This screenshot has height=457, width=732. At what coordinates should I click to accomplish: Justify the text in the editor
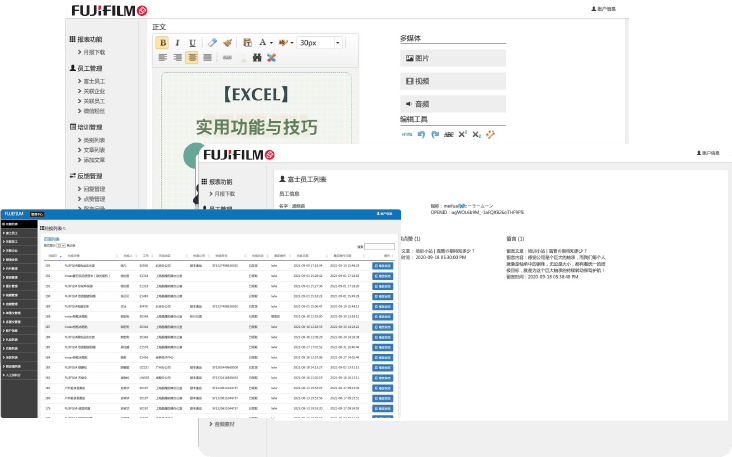(x=206, y=58)
